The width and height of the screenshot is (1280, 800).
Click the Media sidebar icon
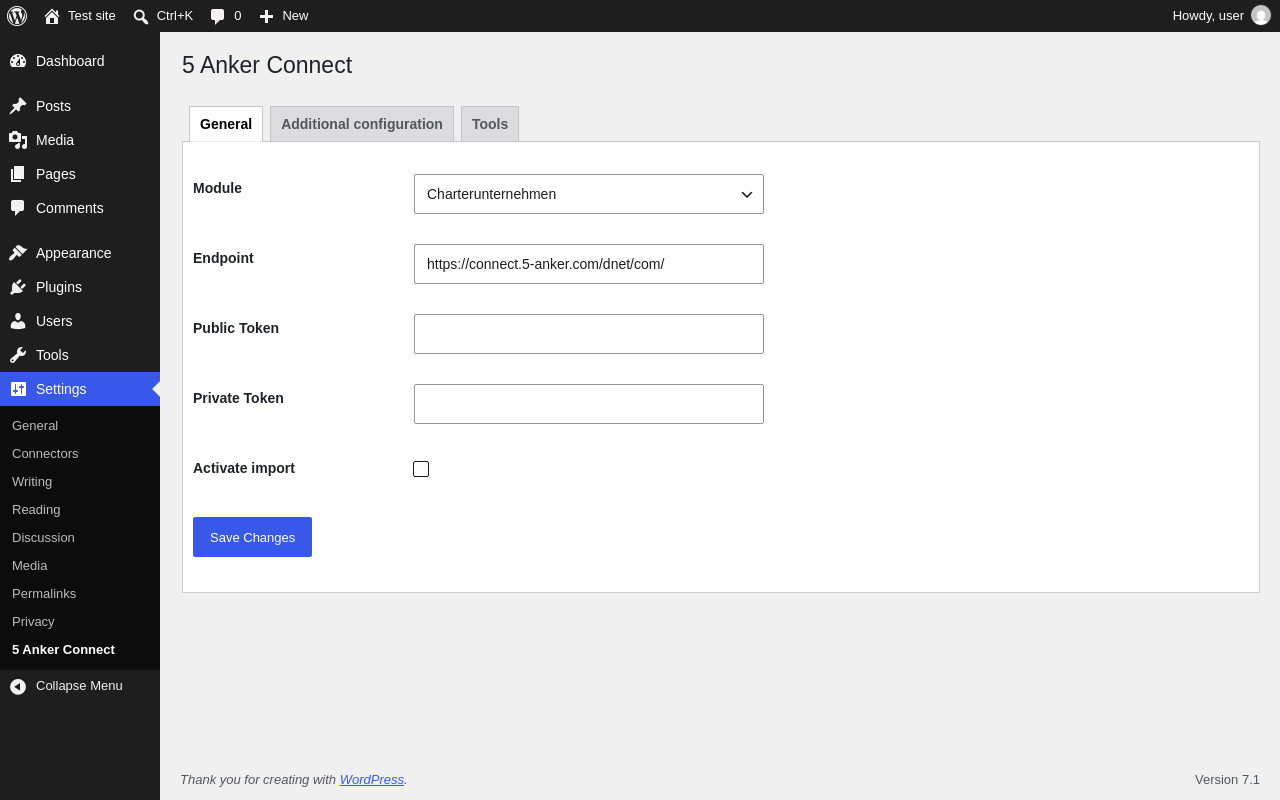pyautogui.click(x=18, y=140)
